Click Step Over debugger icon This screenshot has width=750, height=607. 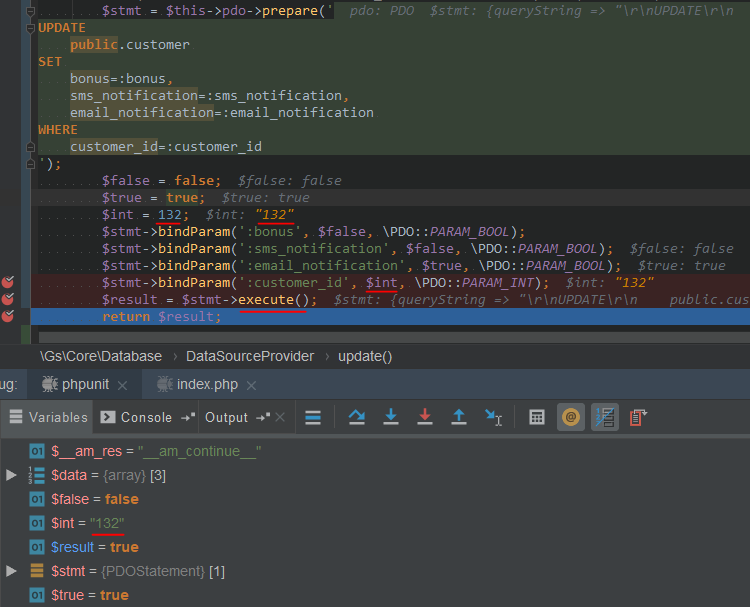357,418
